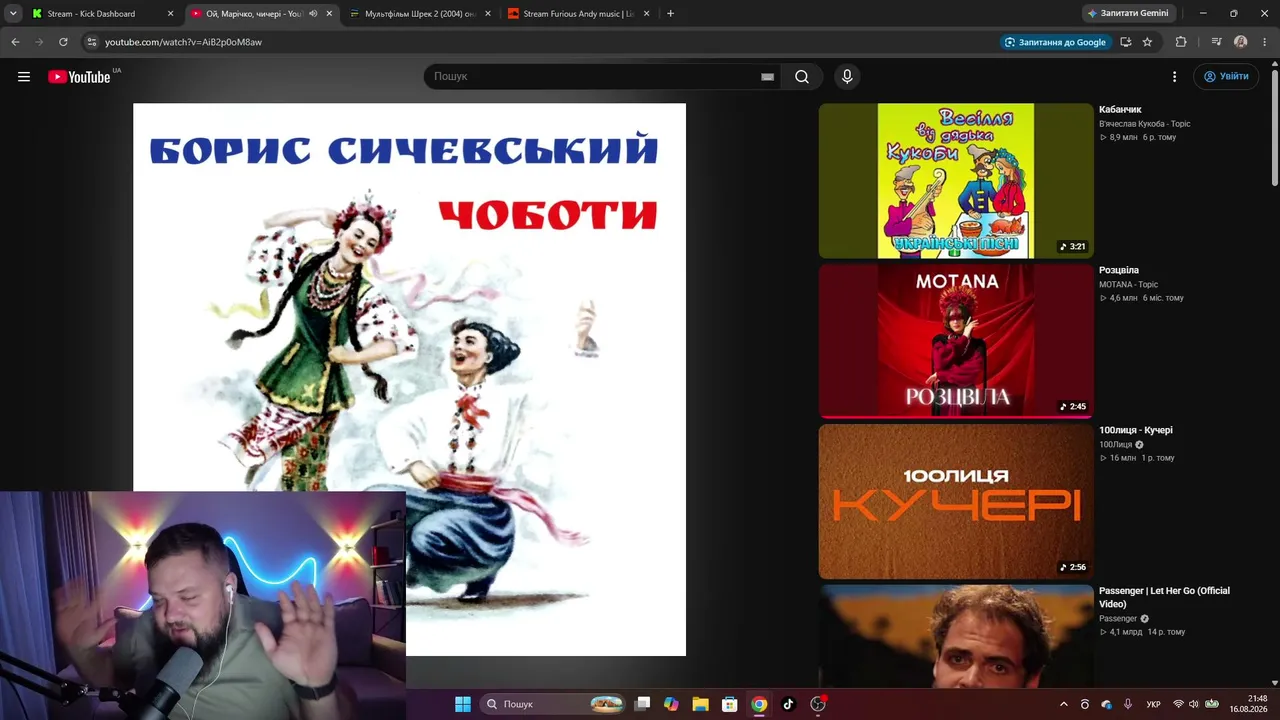Open the Windows Start menu

[x=463, y=704]
